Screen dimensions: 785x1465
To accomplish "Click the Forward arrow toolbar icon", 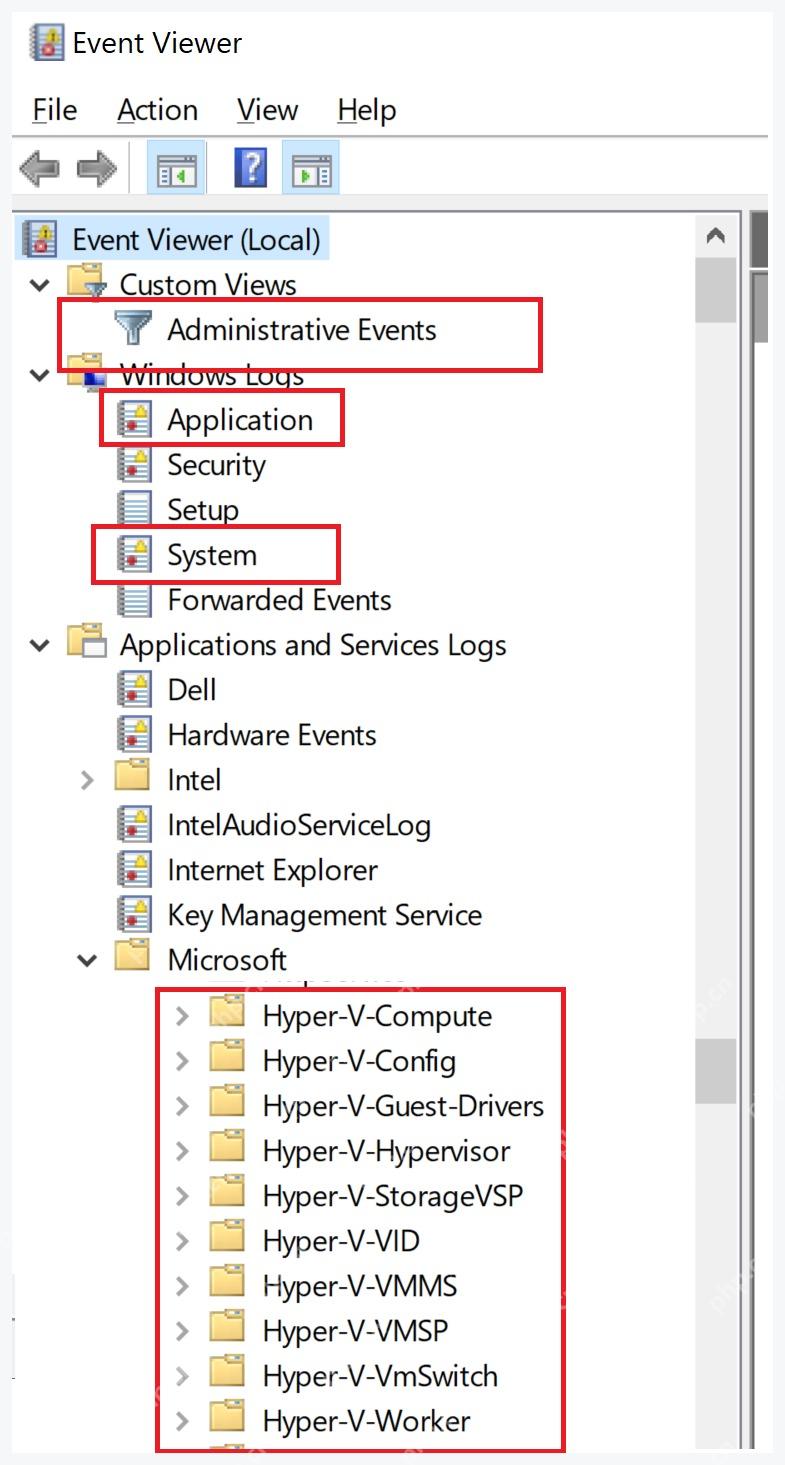I will pyautogui.click(x=97, y=168).
